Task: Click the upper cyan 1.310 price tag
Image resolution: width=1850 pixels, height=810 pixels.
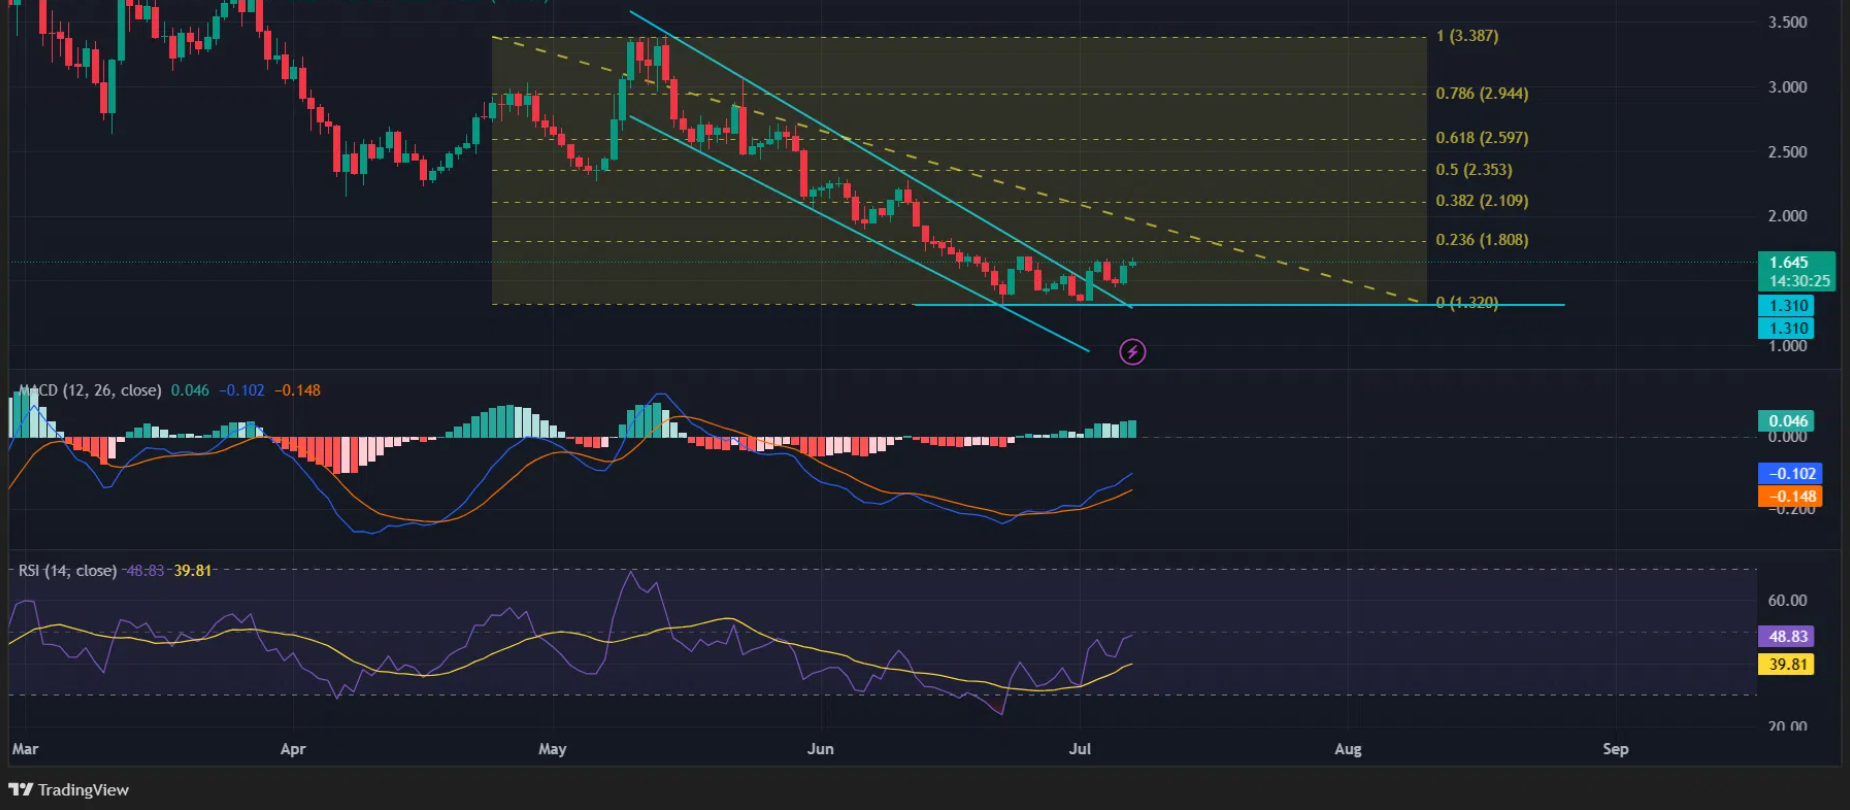Action: [x=1788, y=306]
